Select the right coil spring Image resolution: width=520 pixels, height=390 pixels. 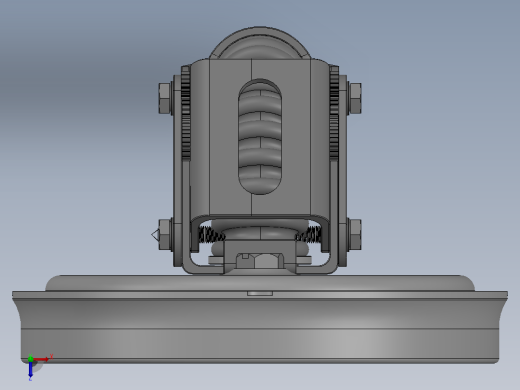309,234
